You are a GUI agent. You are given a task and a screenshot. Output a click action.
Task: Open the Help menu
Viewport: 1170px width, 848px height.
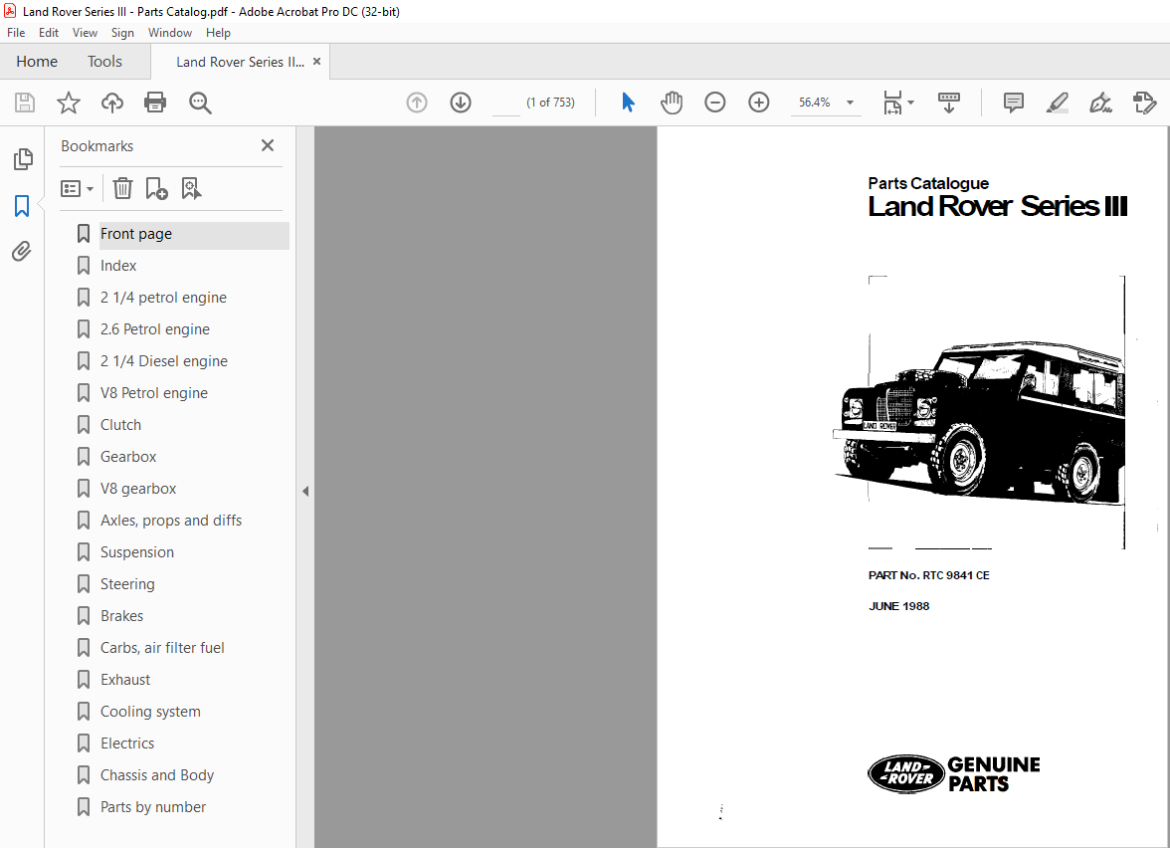coord(218,33)
